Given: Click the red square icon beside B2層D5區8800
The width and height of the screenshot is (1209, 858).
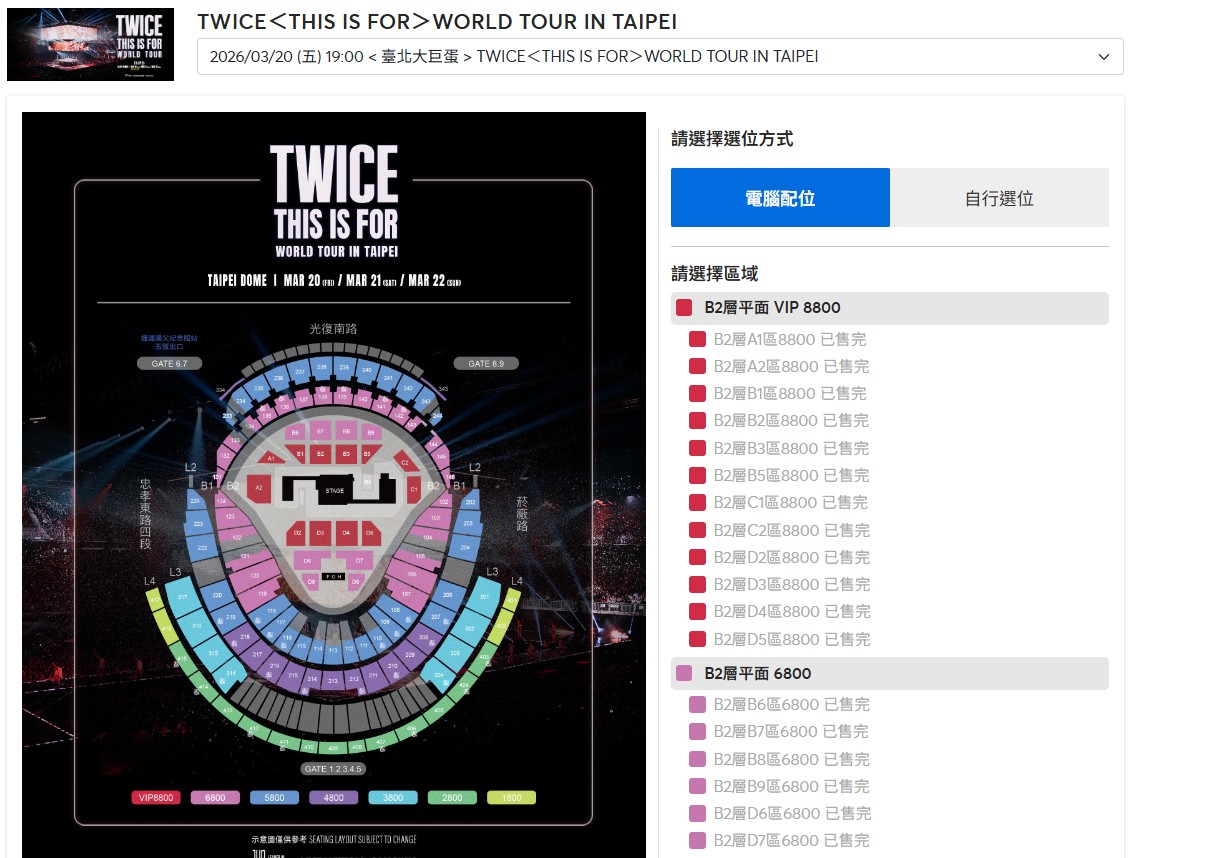Looking at the screenshot, I should pyautogui.click(x=697, y=637).
